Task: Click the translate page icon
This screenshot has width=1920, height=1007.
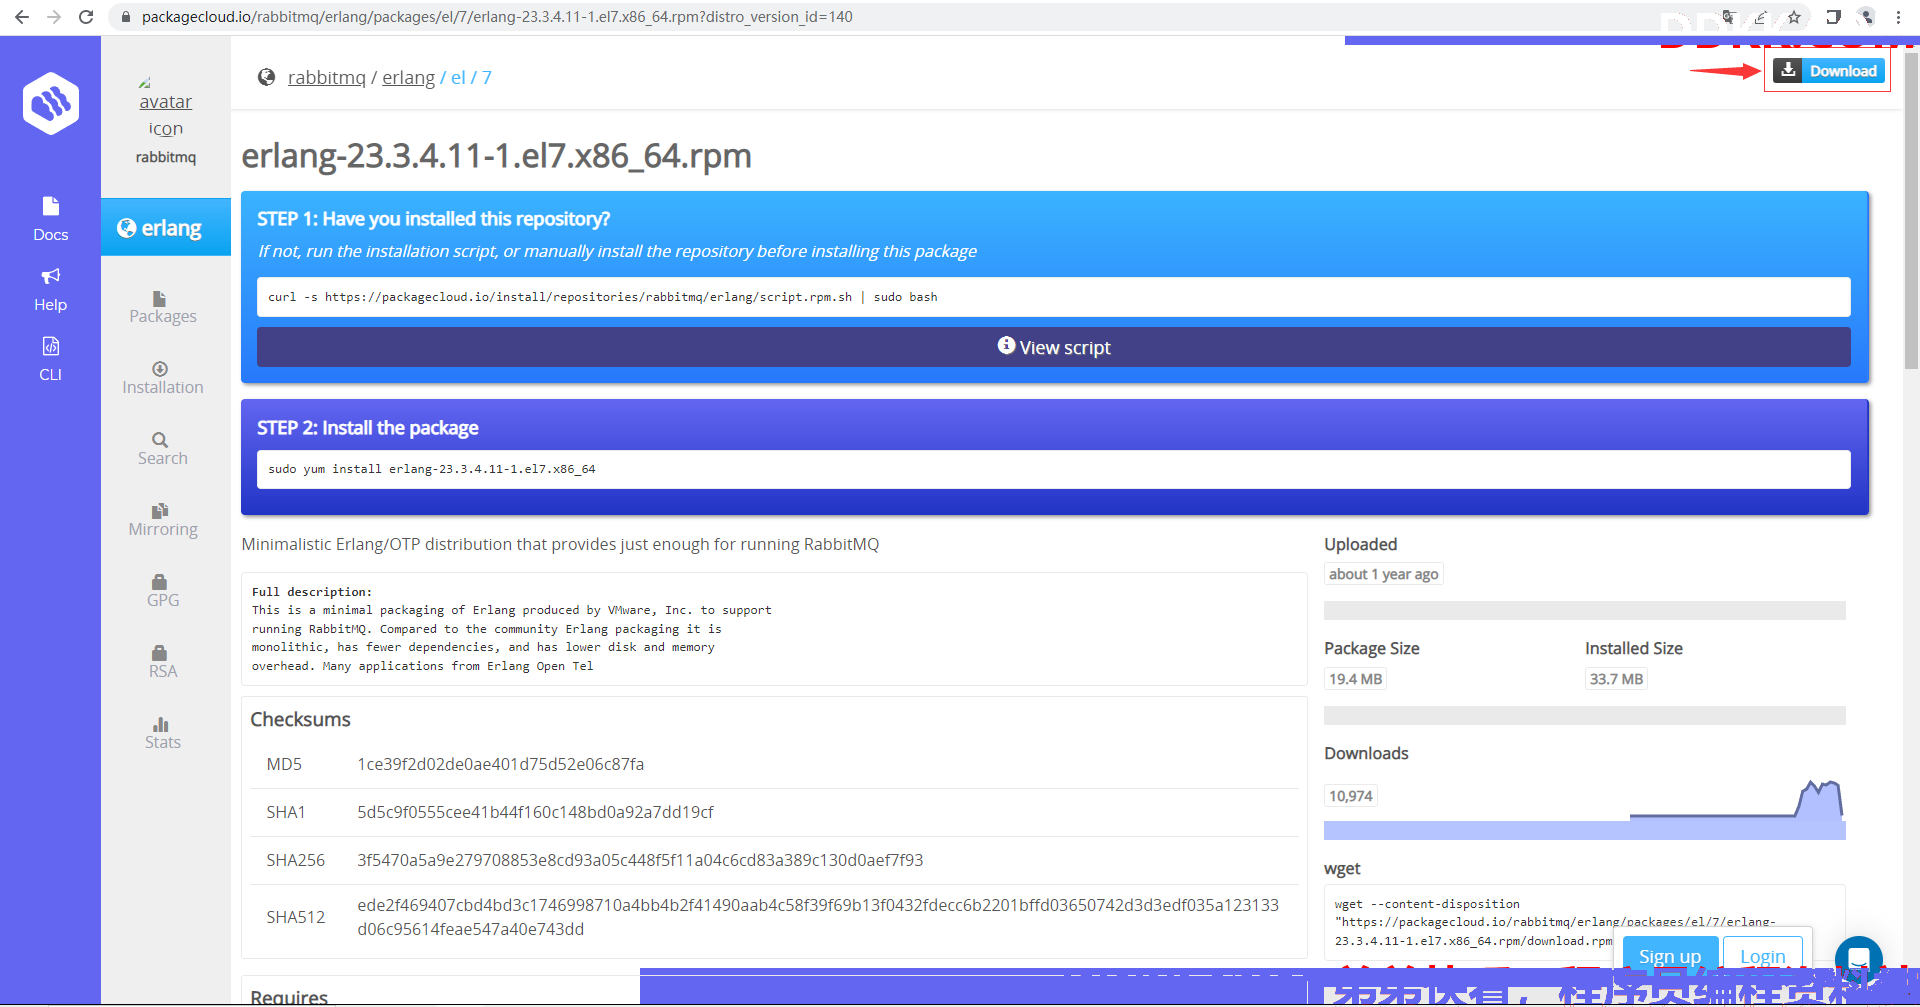Action: [x=1728, y=17]
